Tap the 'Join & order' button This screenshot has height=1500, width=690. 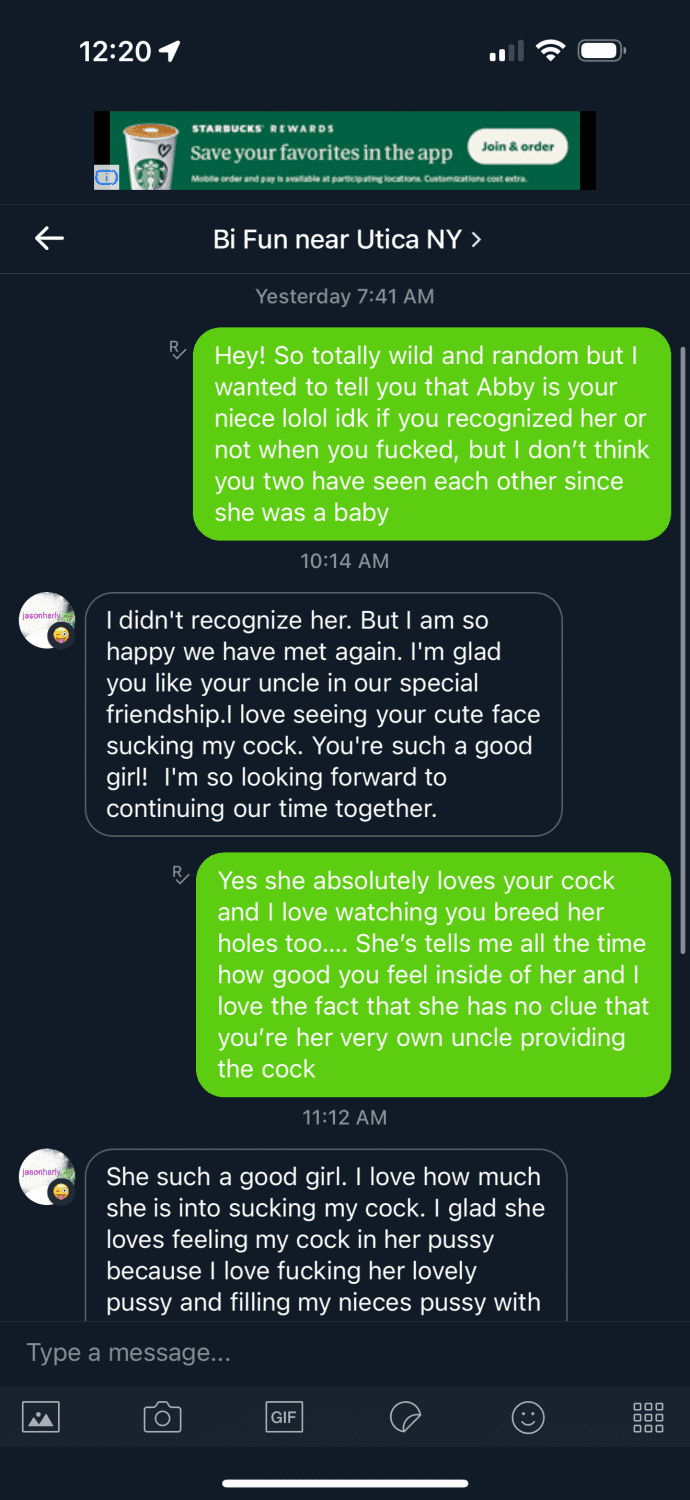pyautogui.click(x=518, y=145)
